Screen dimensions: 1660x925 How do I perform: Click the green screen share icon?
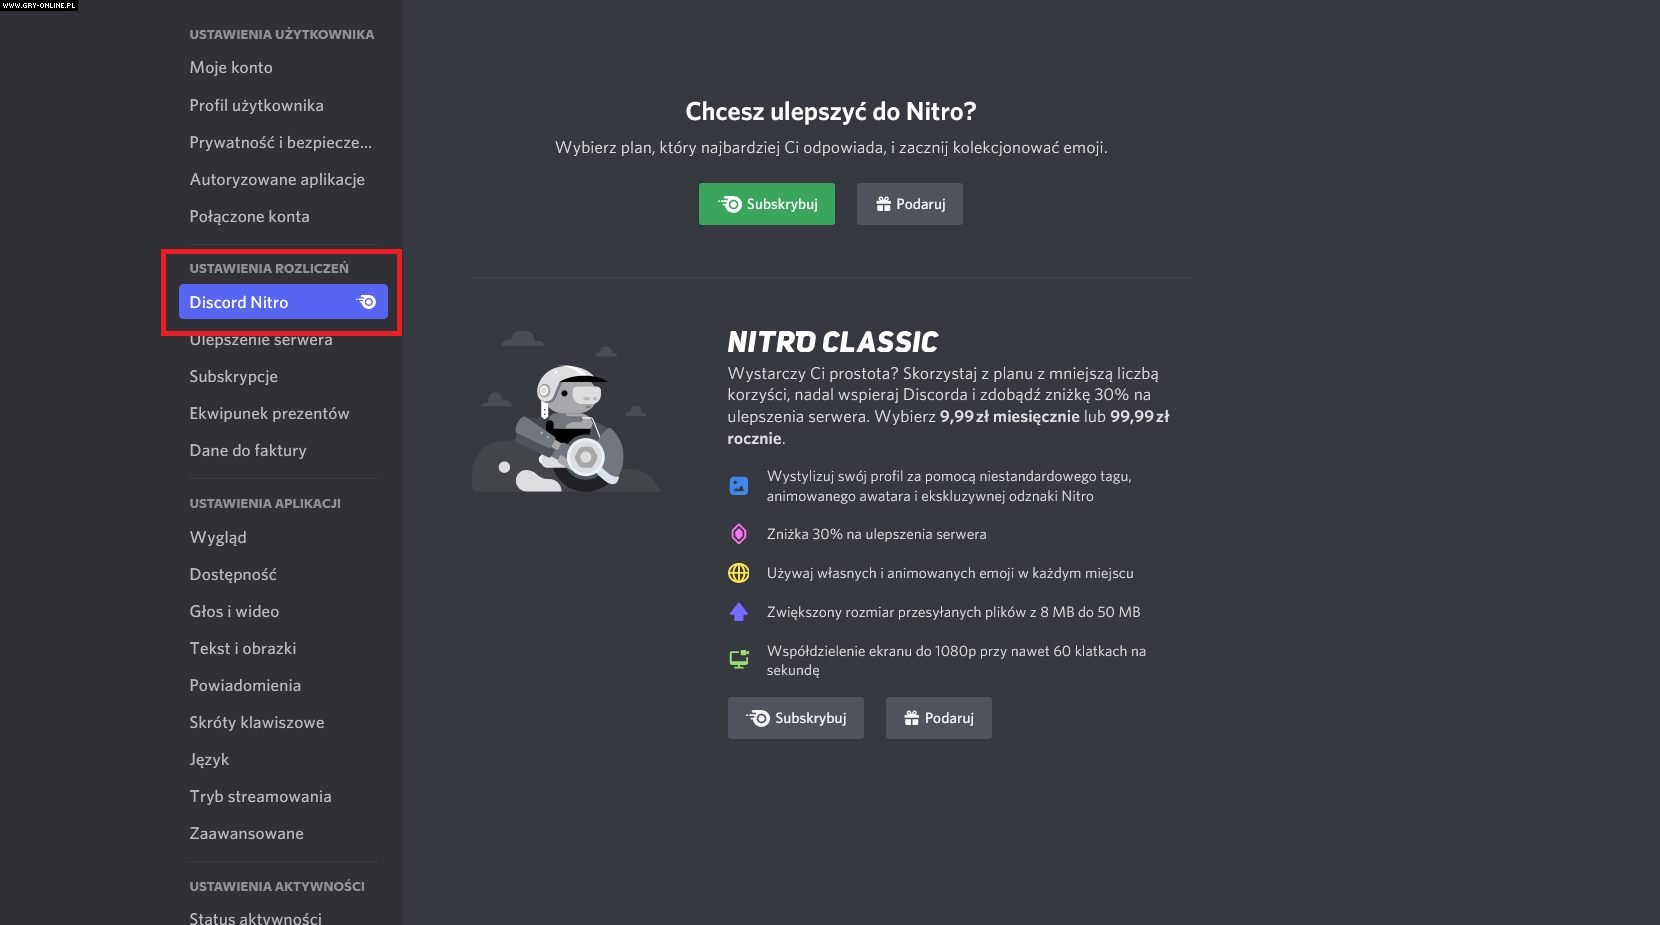click(x=738, y=660)
